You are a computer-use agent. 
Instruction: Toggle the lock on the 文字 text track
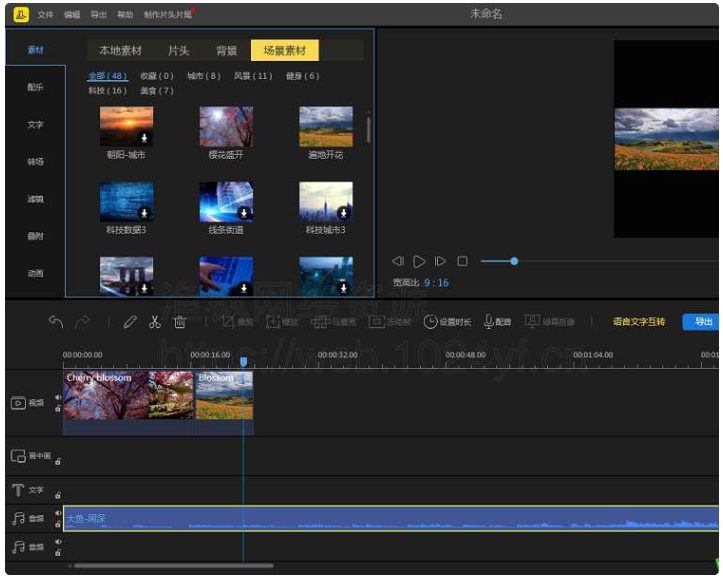(58, 495)
